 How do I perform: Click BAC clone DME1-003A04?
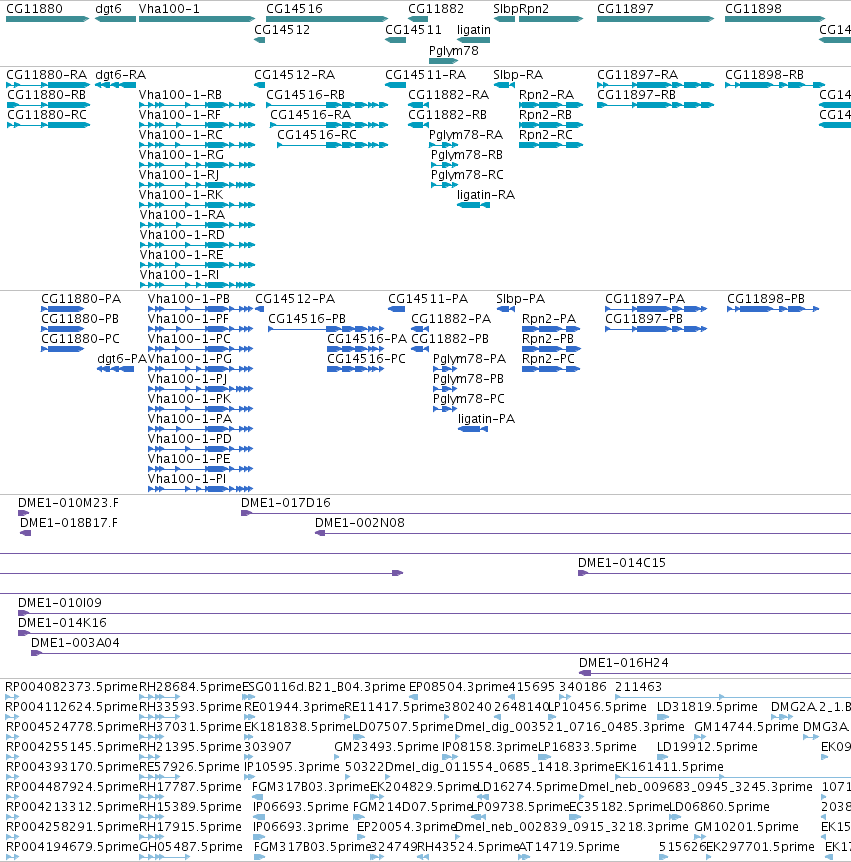coord(75,643)
